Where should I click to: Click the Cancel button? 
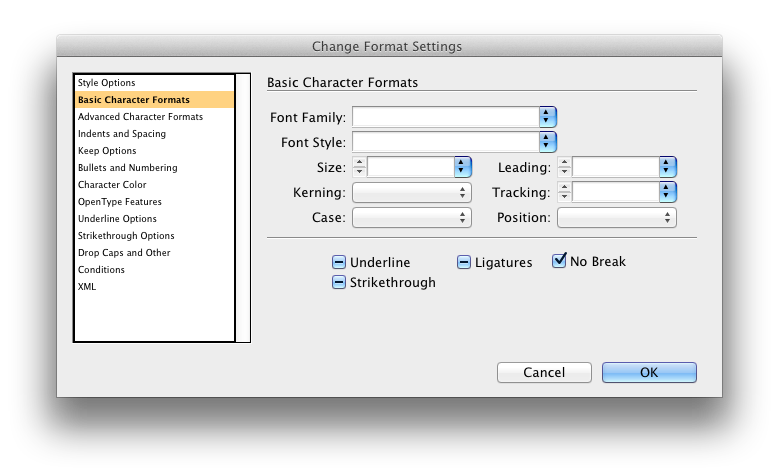[x=544, y=372]
